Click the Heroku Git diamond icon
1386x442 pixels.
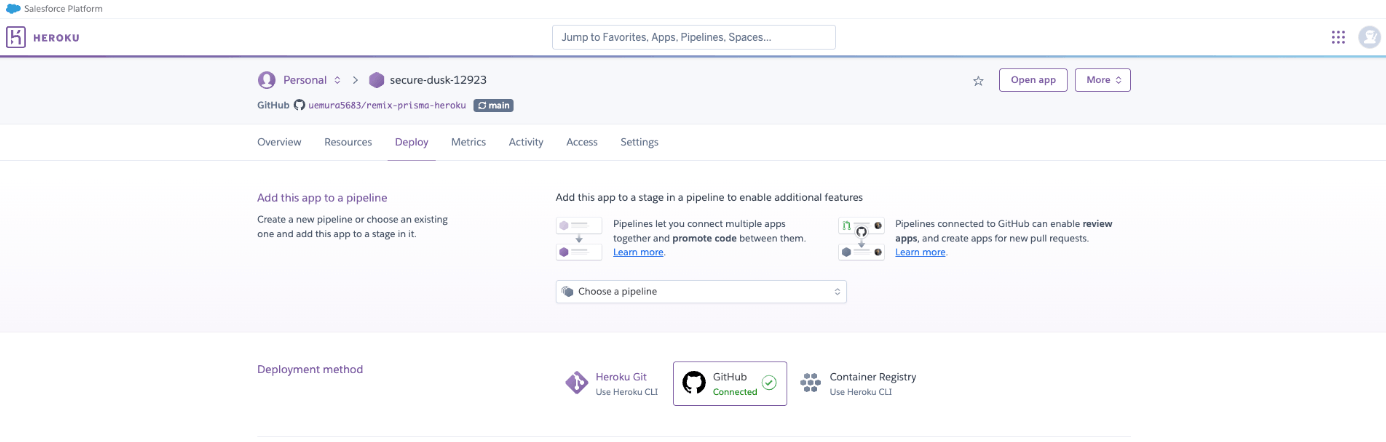pos(577,383)
